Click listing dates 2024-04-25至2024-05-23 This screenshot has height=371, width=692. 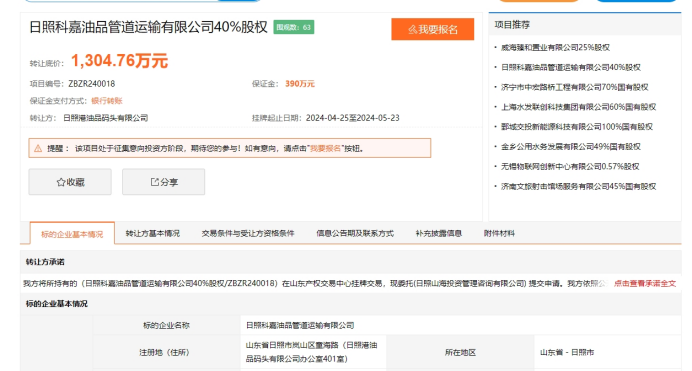coord(353,118)
